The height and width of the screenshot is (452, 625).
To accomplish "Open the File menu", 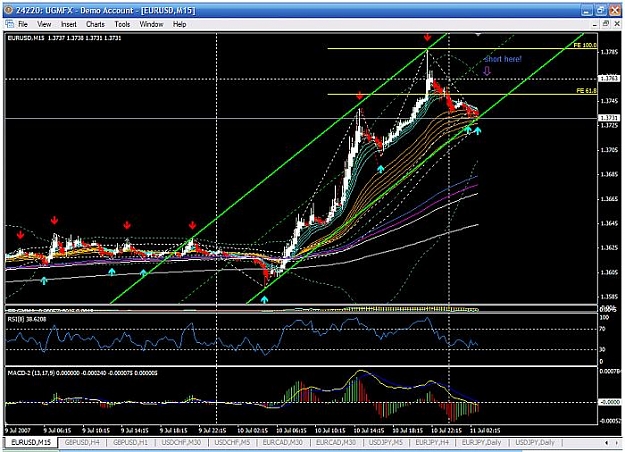I will [23, 24].
